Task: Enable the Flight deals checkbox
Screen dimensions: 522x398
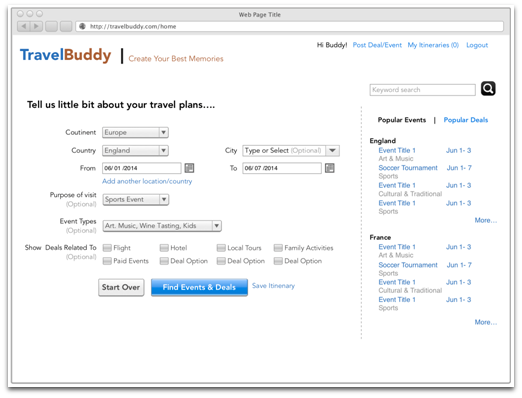Action: pos(107,248)
